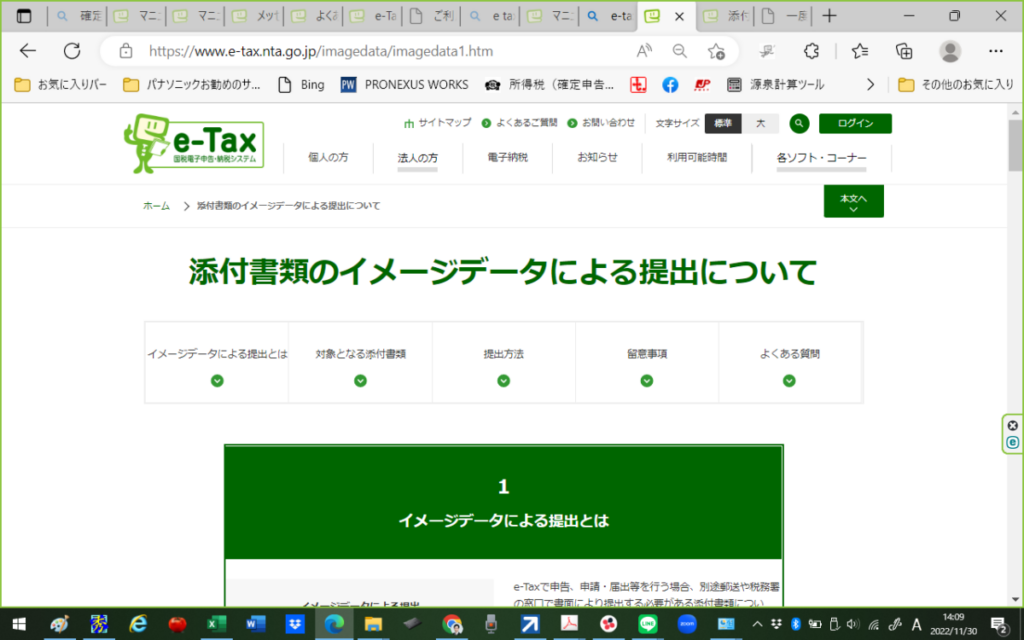This screenshot has width=1024, height=640.
Task: Refresh the page with the reload icon
Action: pos(70,50)
